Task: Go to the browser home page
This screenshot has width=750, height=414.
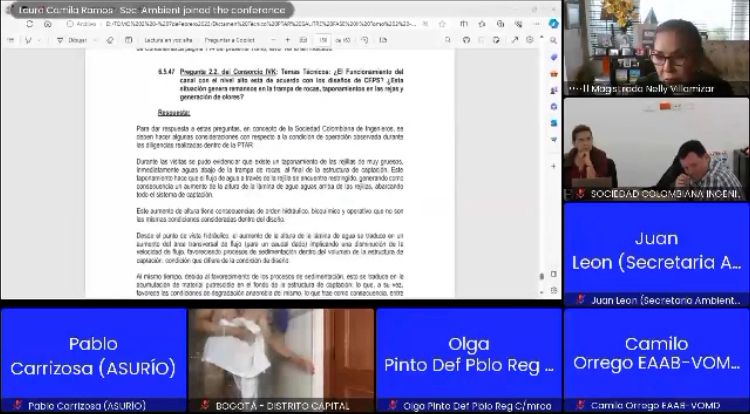Action: pyautogui.click(x=48, y=24)
